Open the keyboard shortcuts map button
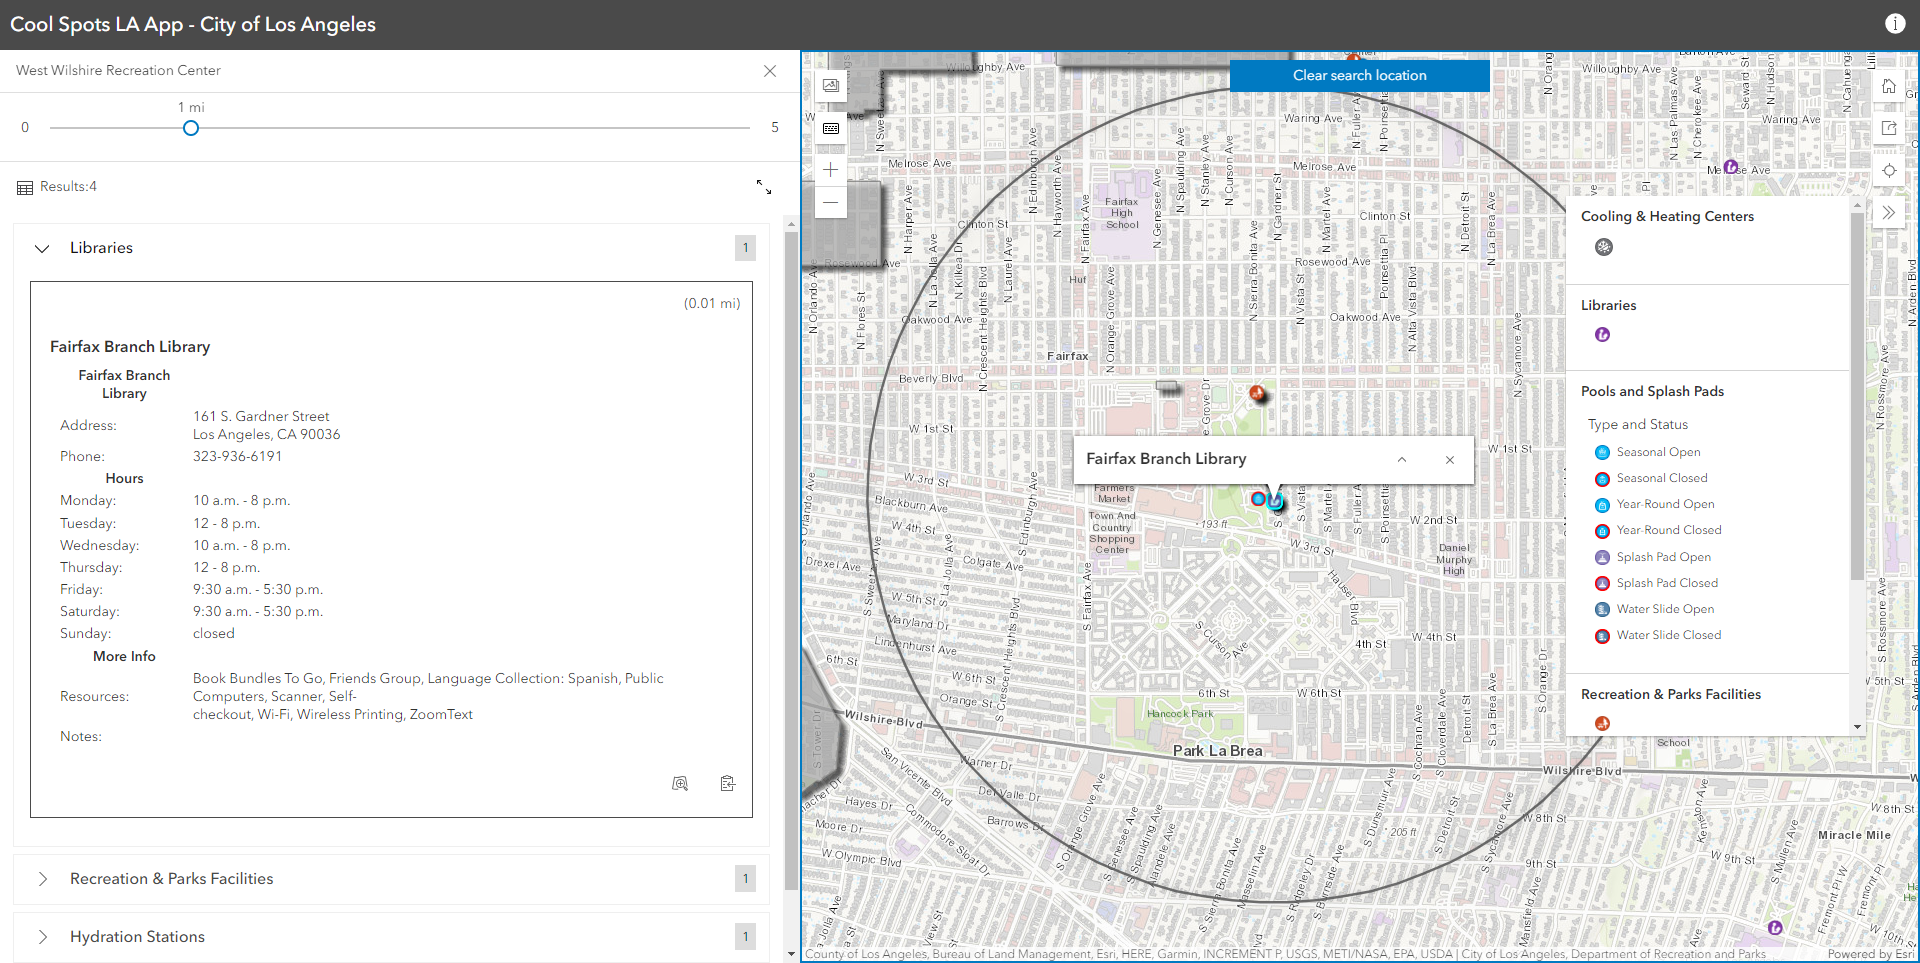The height and width of the screenshot is (963, 1920). tap(831, 128)
